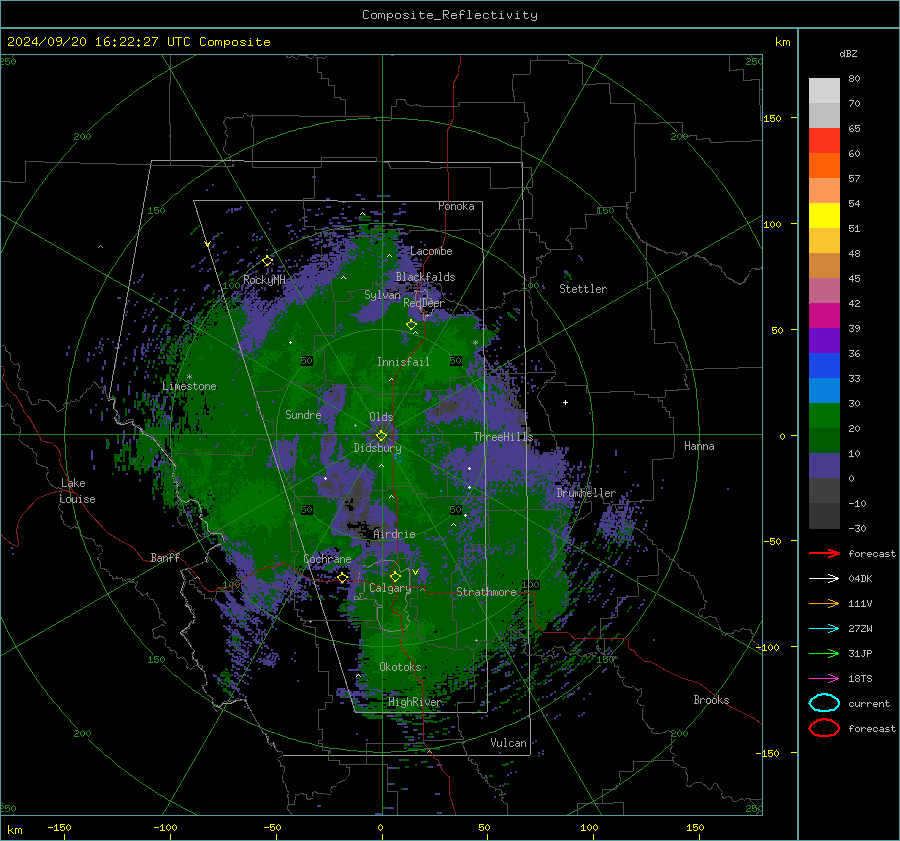This screenshot has height=841, width=900.
Task: Click the Blackfalds city label
Action: tap(425, 277)
